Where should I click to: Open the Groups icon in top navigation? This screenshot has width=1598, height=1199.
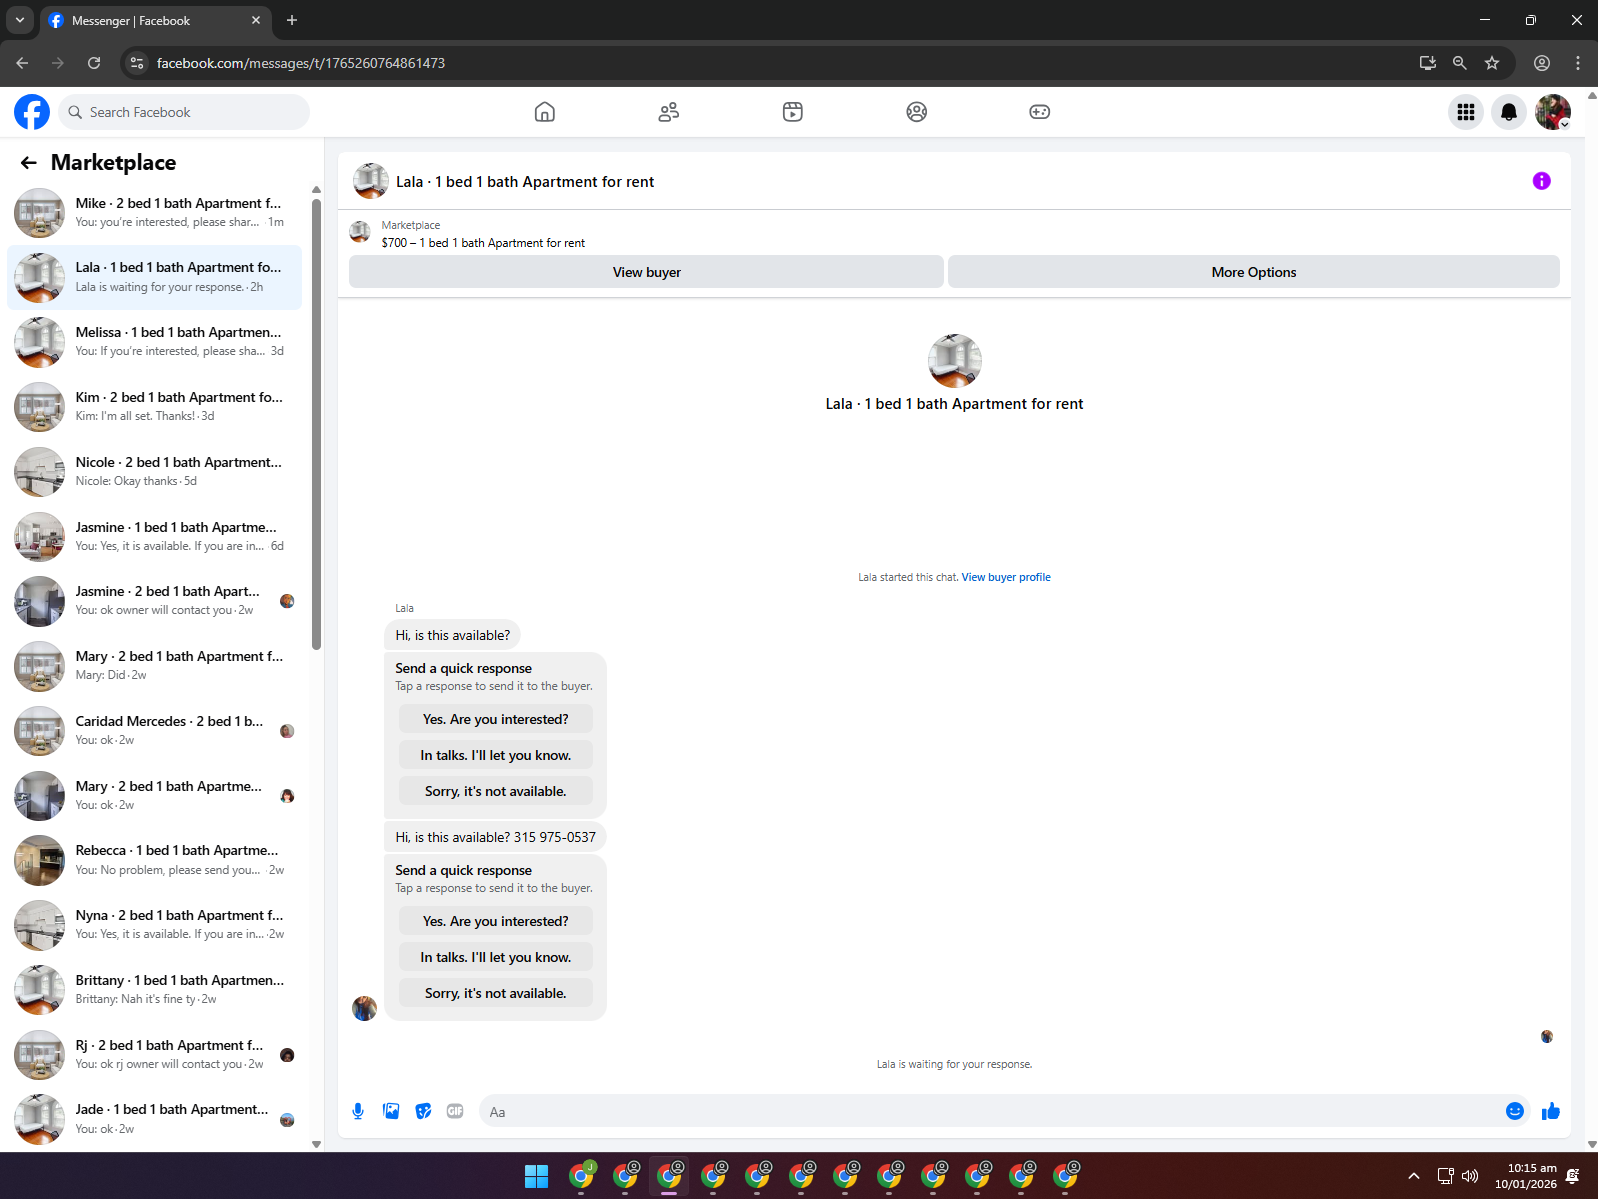point(917,112)
